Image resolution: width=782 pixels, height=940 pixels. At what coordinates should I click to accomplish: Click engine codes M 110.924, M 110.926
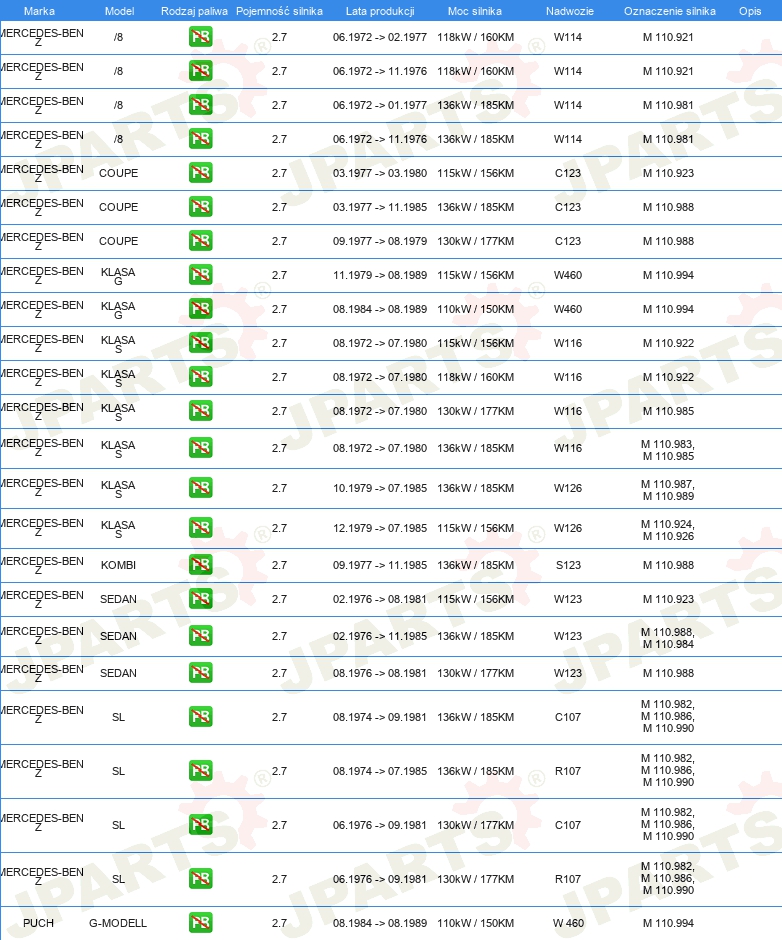(668, 530)
